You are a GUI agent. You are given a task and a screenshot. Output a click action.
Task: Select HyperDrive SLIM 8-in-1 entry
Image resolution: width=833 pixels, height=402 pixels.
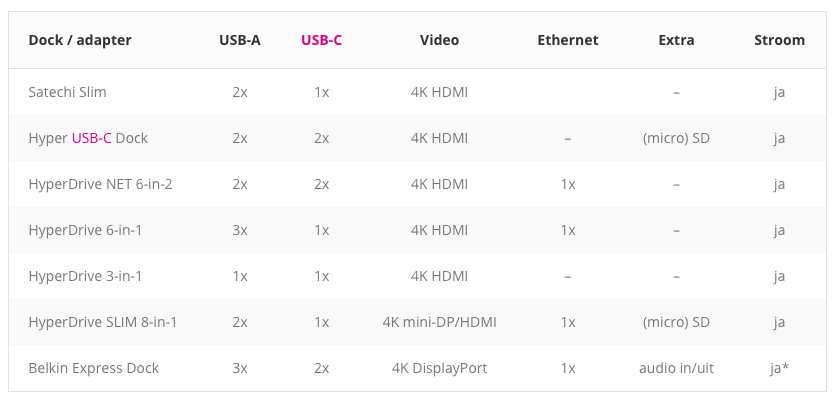point(103,322)
